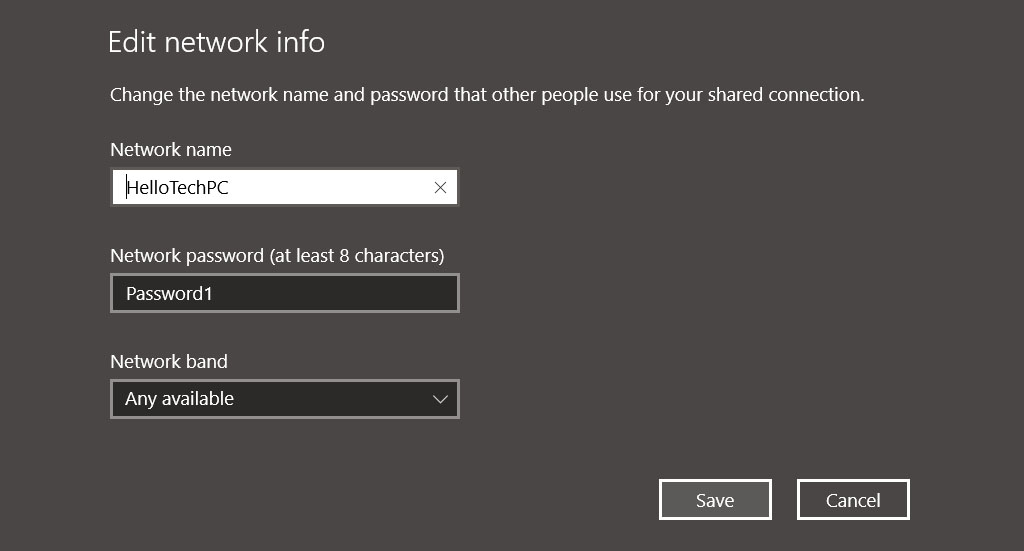Click the blank middle of the Network band box
The width and height of the screenshot is (1024, 551).
(x=330, y=399)
